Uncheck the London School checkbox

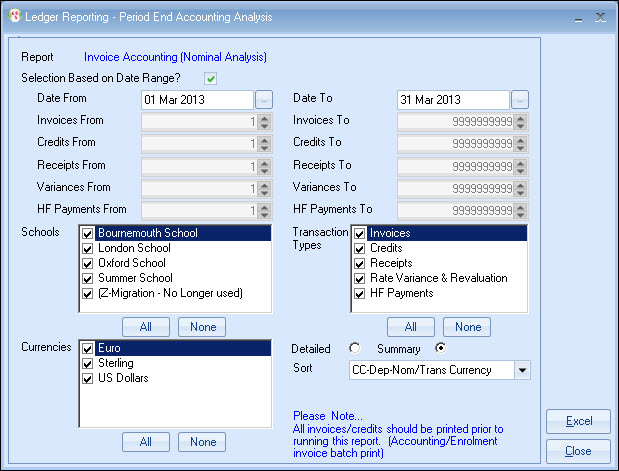click(x=89, y=248)
